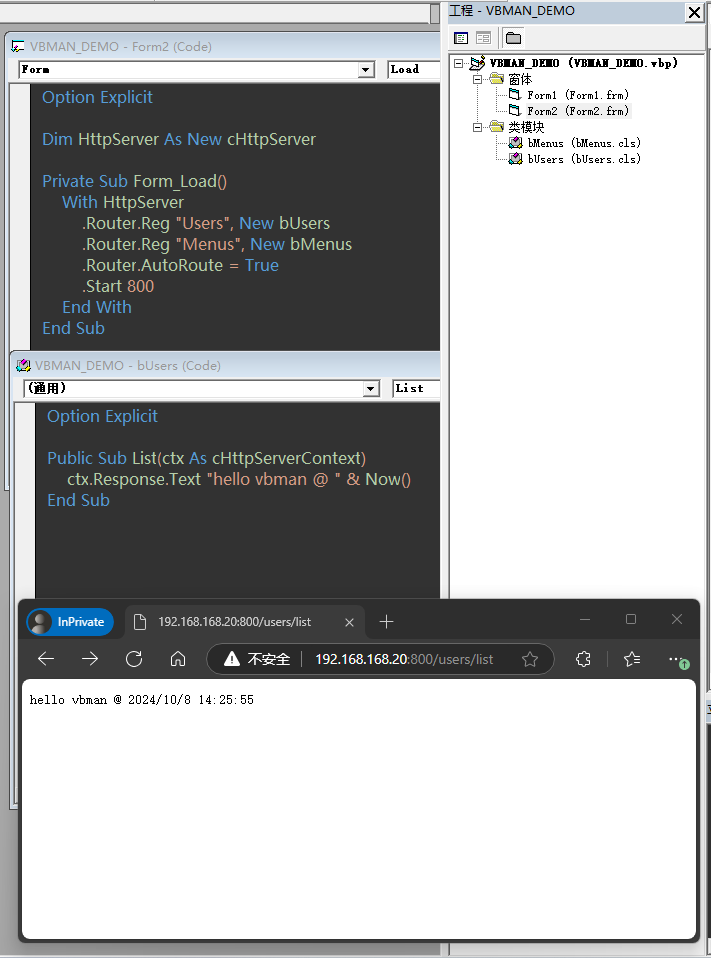
Task: Click the List procedure combo in bUsers code
Action: pos(416,389)
